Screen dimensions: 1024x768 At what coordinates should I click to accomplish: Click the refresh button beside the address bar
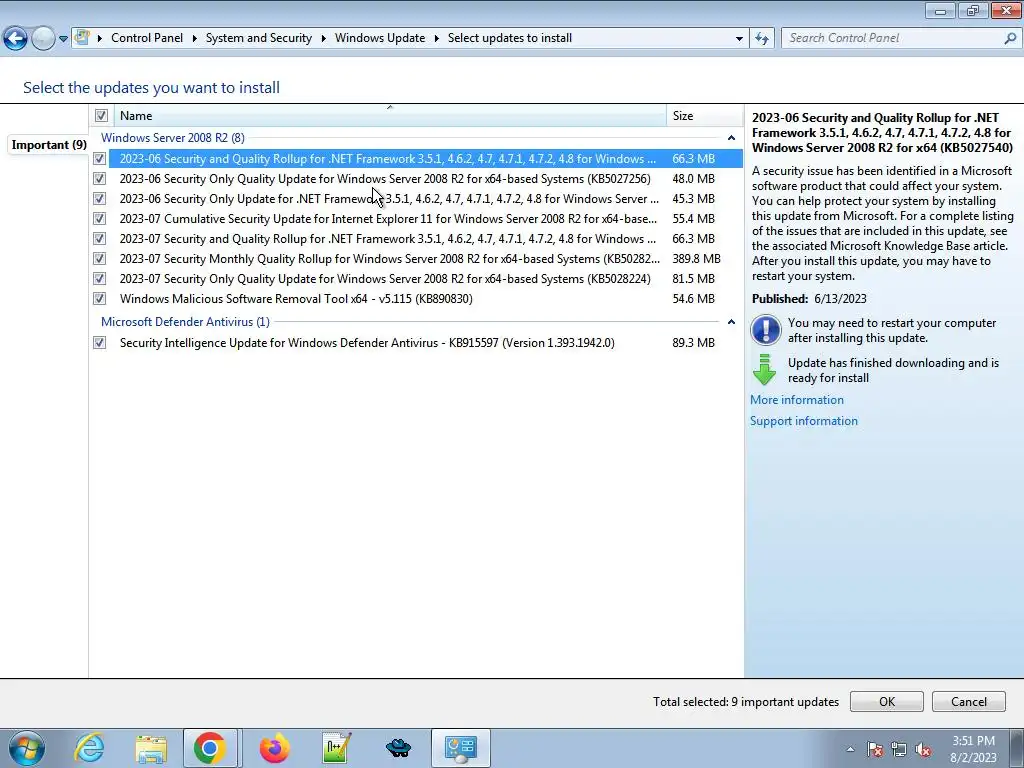coord(761,38)
